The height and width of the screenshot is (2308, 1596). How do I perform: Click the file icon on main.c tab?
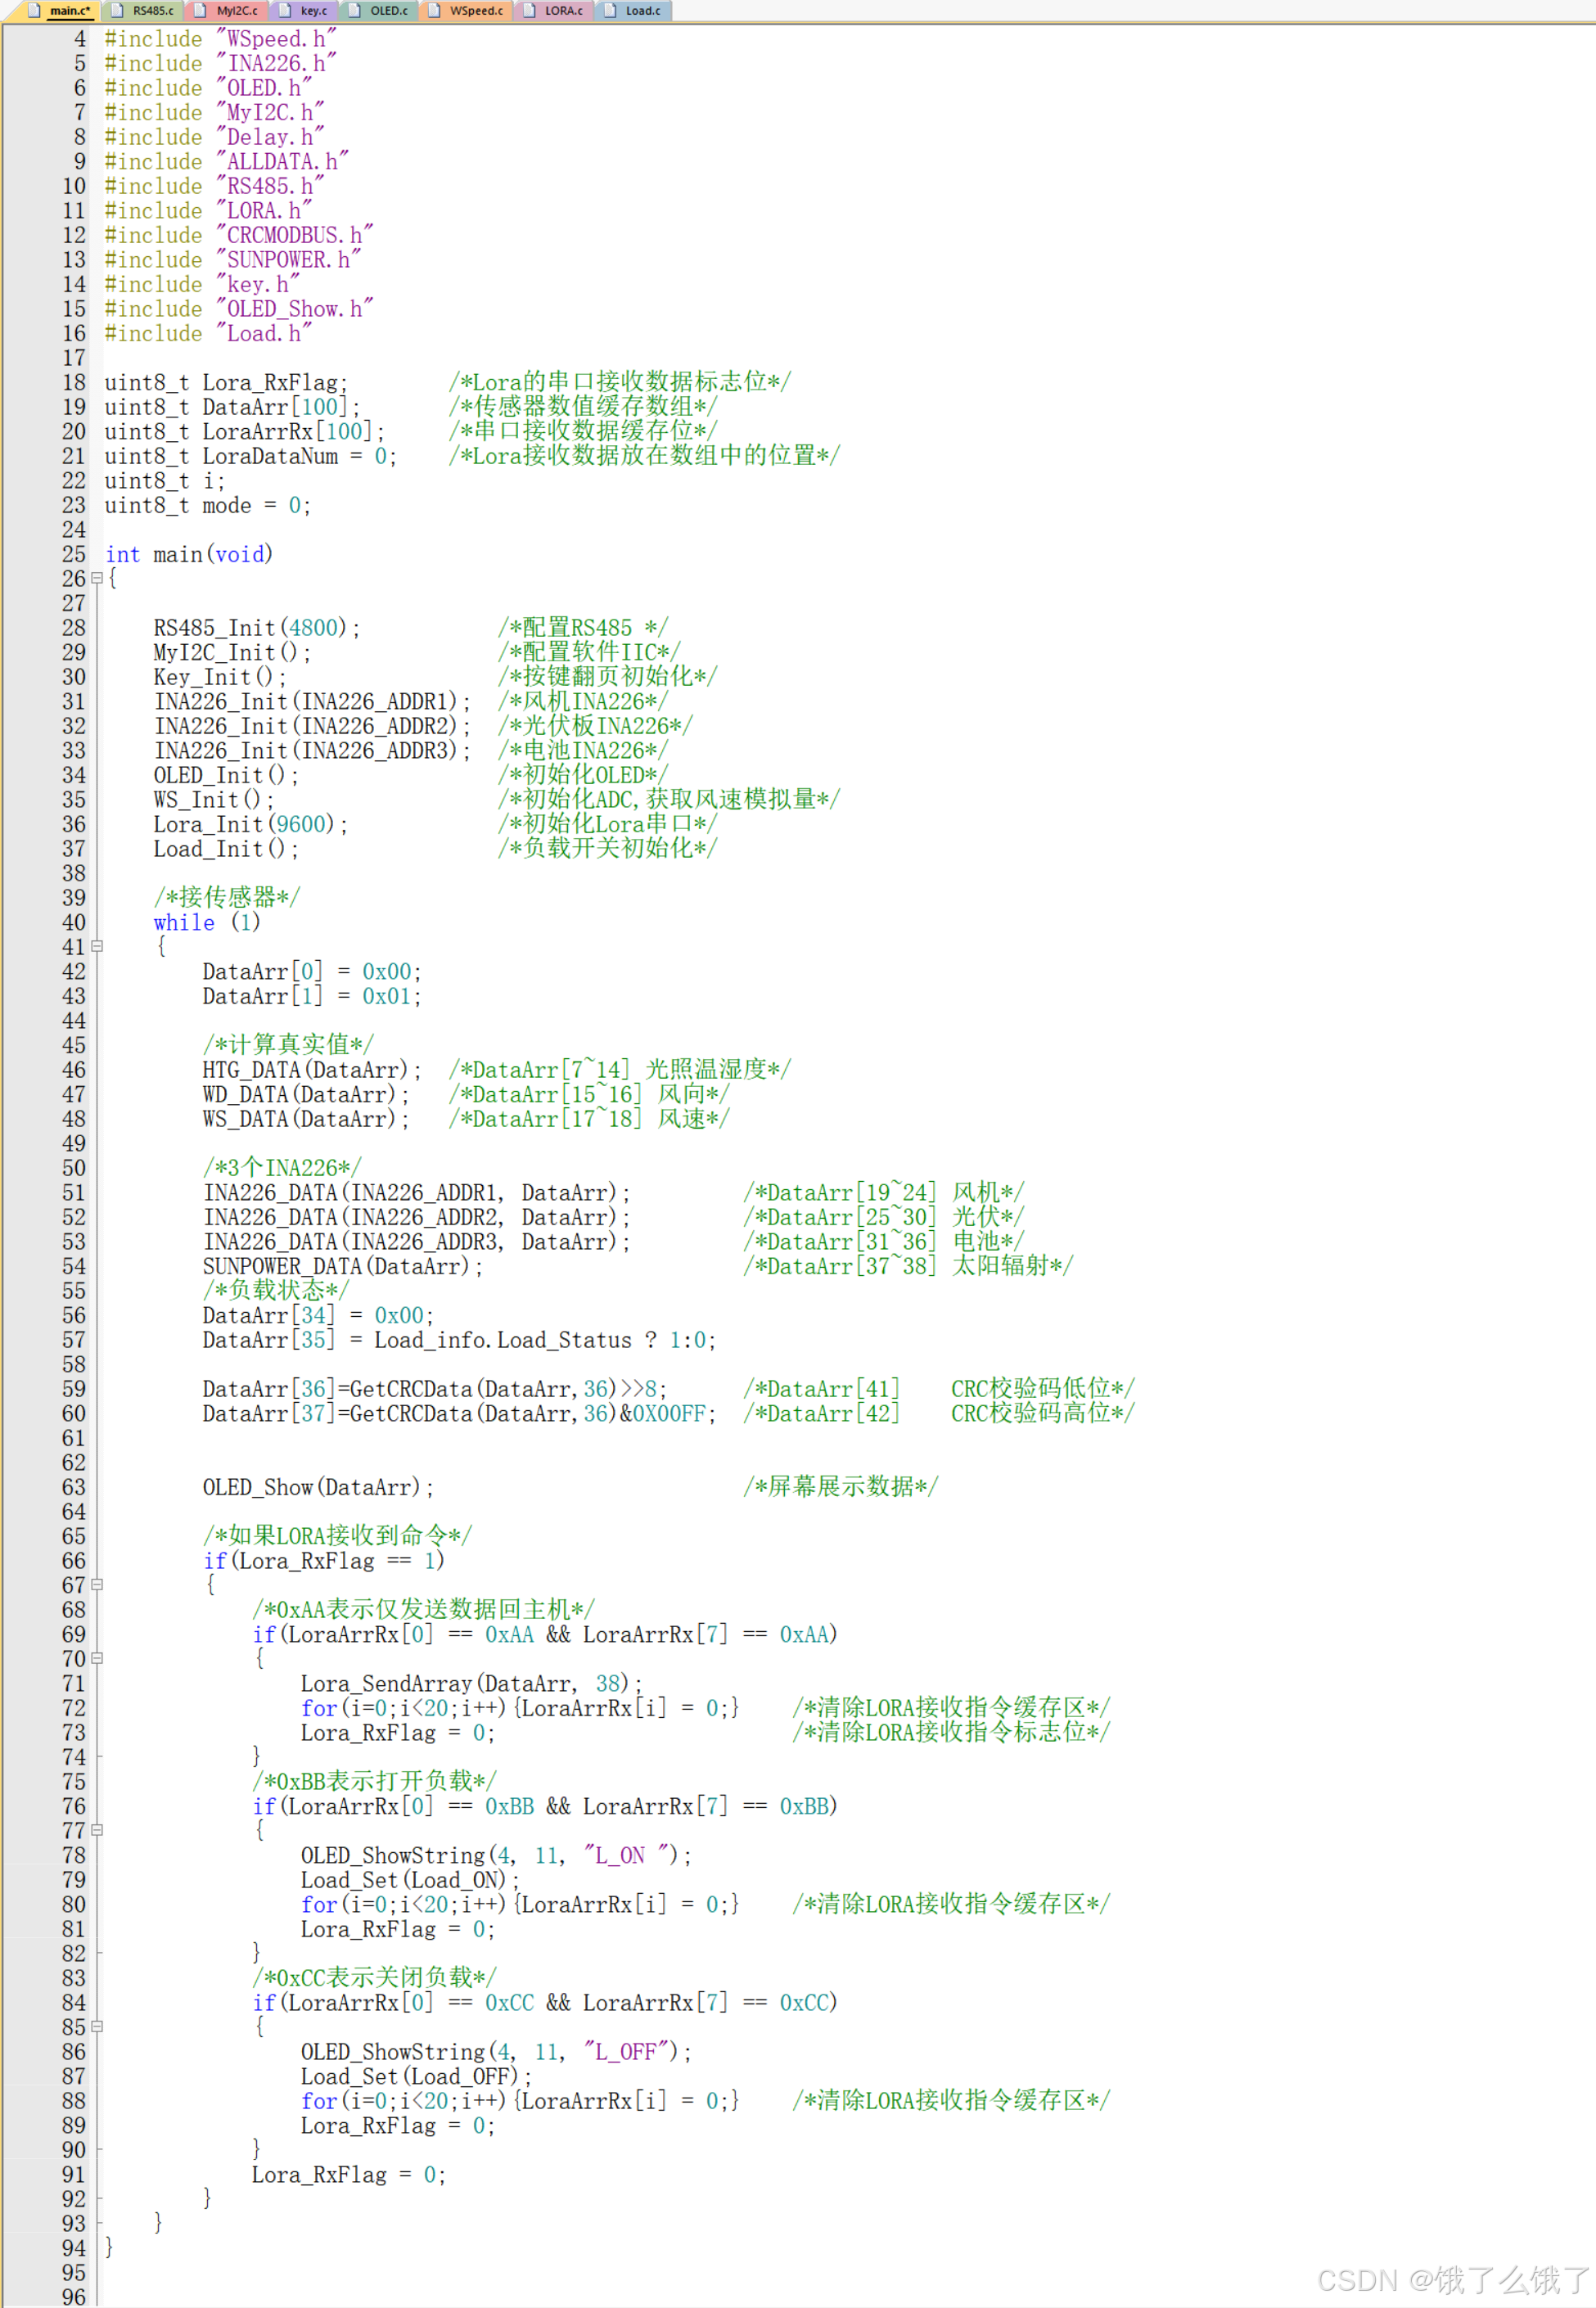coord(34,10)
